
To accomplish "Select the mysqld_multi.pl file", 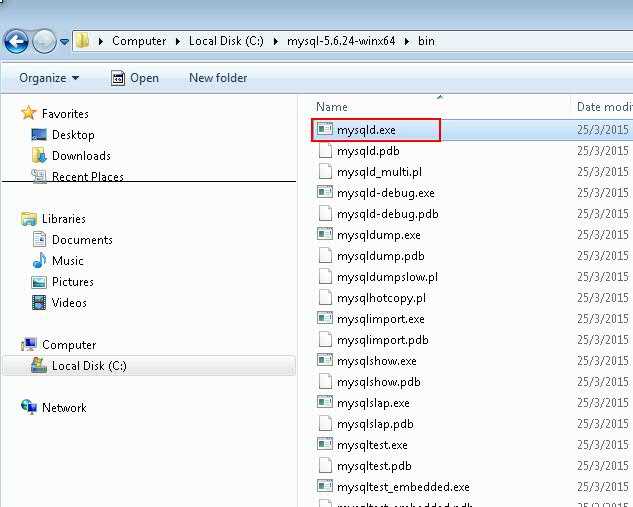I will coord(379,172).
